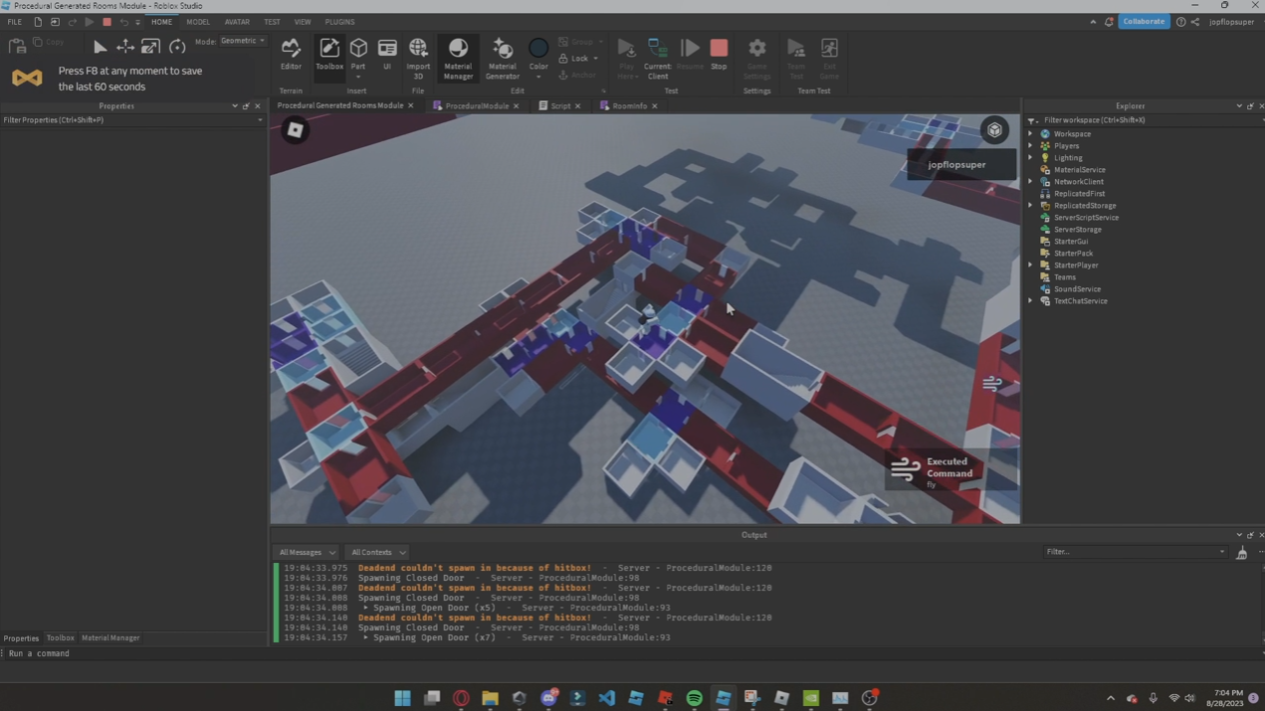Open the Terrain Editor

click(x=290, y=55)
